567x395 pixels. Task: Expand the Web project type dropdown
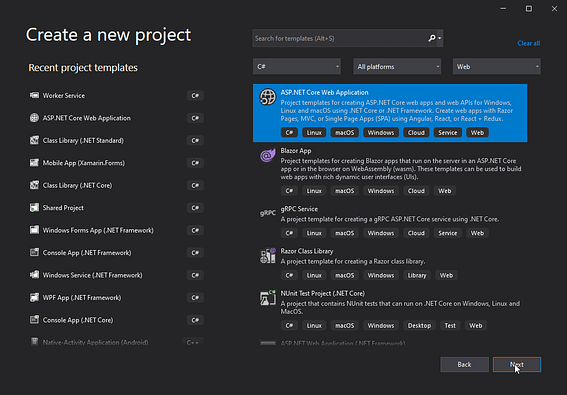coord(497,67)
